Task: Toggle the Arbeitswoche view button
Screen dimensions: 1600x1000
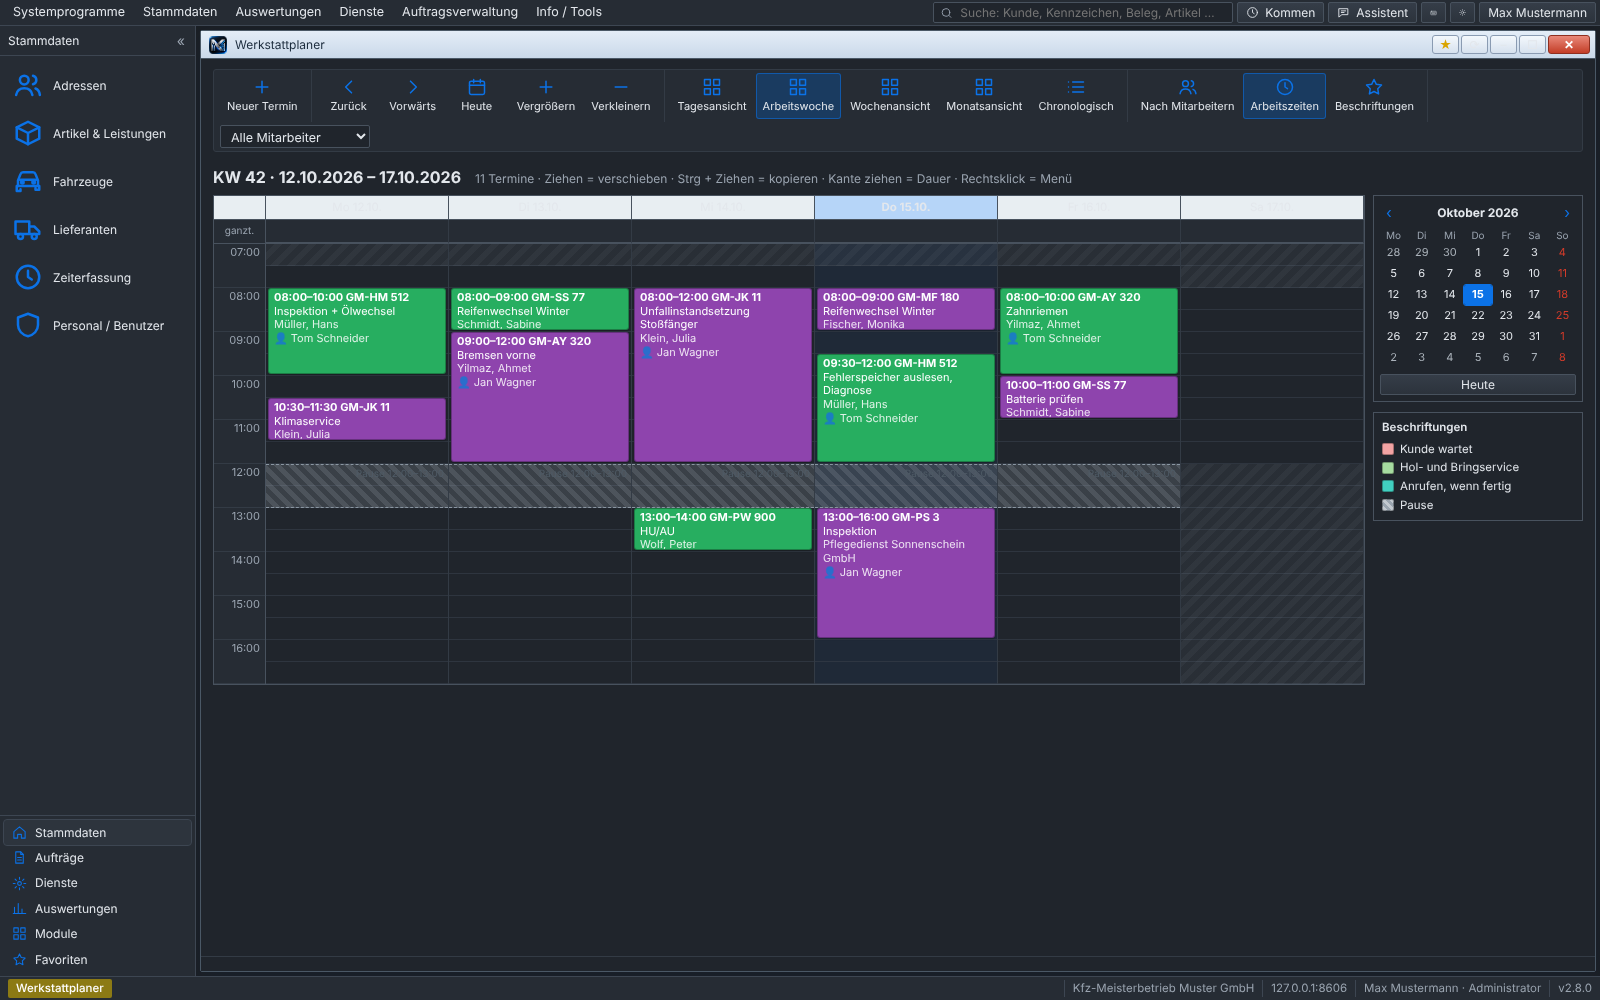Action: coord(798,96)
